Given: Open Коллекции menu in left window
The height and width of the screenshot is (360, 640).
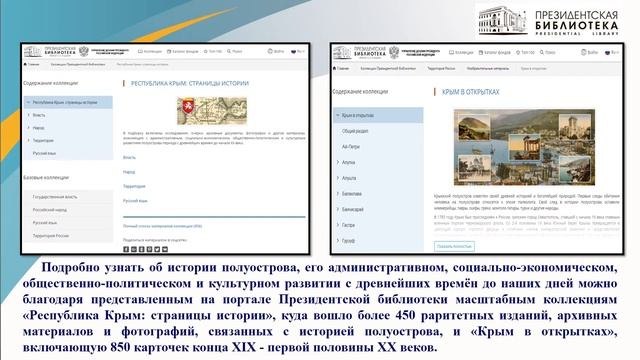Looking at the screenshot, I should [150, 51].
